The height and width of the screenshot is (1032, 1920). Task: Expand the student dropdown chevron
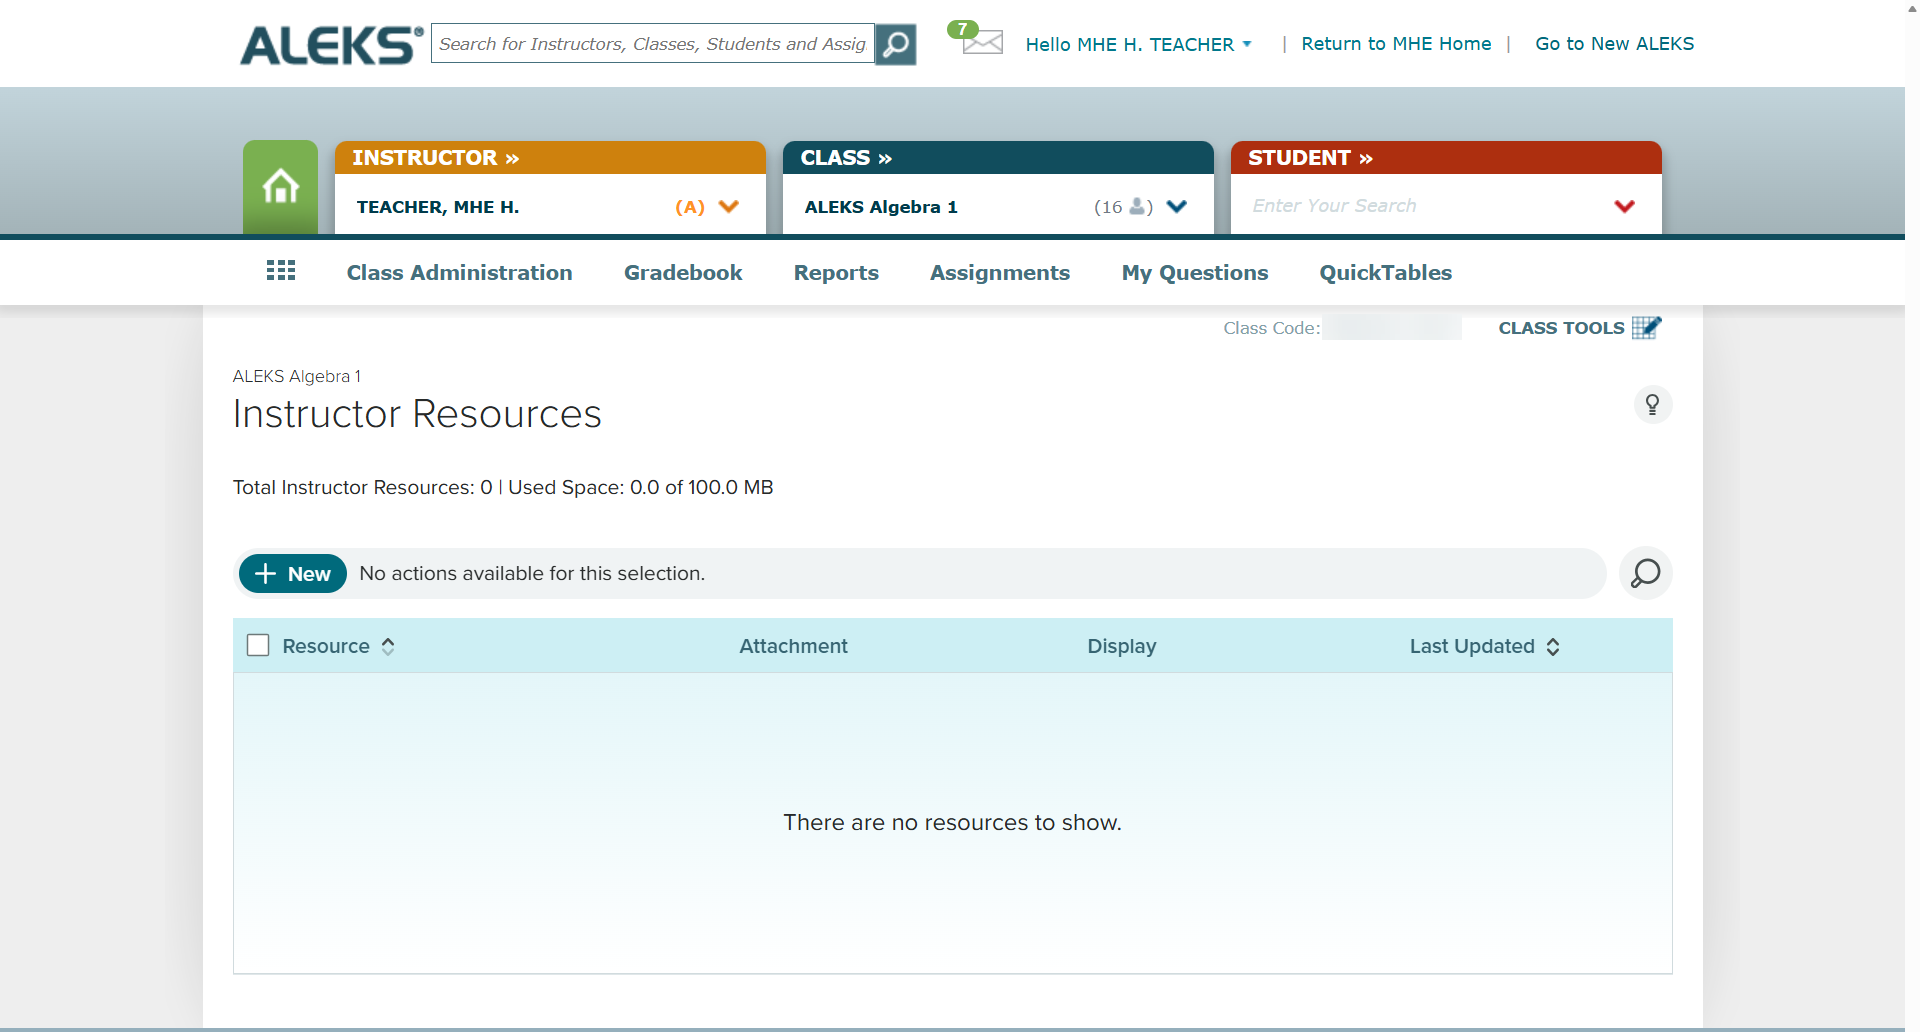[1625, 207]
